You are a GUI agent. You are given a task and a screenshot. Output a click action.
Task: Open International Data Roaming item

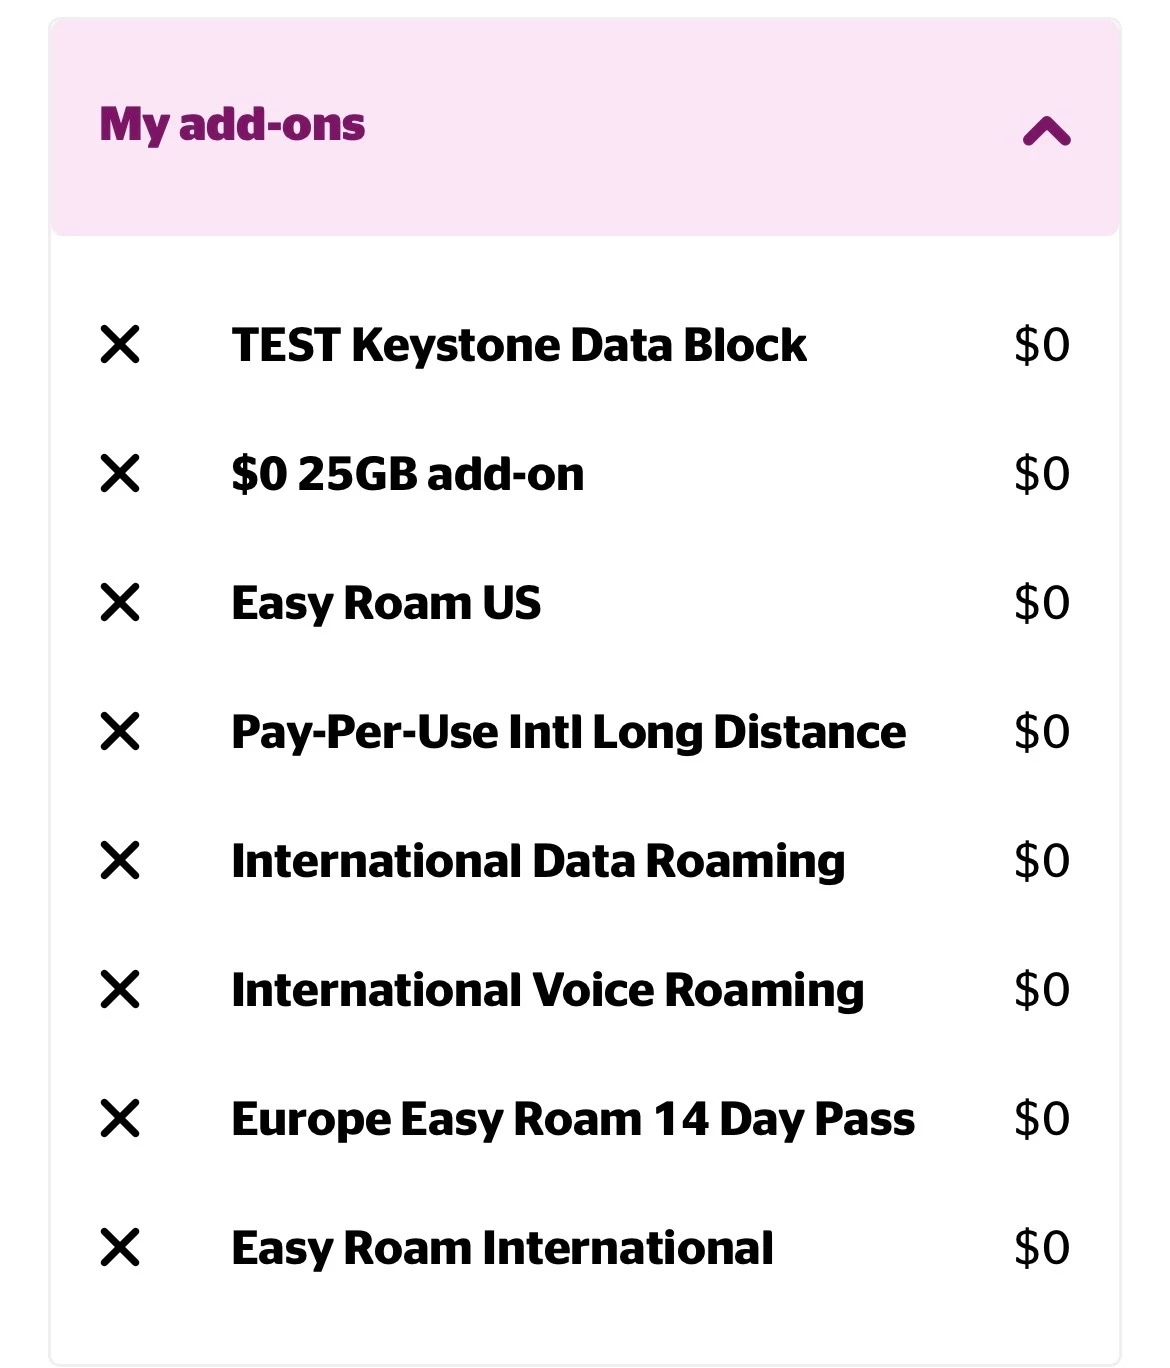(x=538, y=862)
